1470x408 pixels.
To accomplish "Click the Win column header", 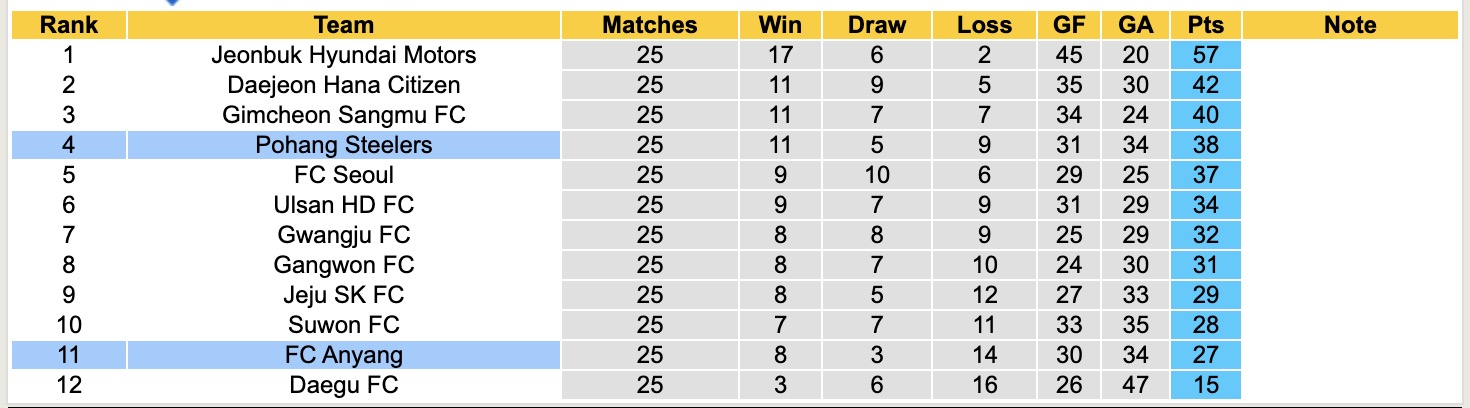I will [780, 26].
